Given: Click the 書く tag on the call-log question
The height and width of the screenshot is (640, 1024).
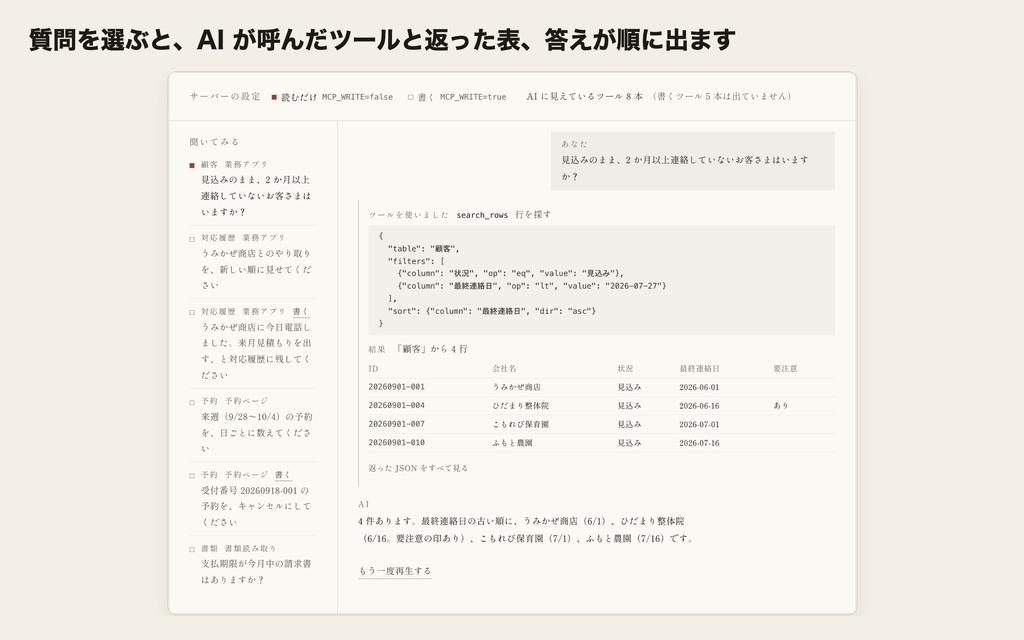Looking at the screenshot, I should pos(300,312).
